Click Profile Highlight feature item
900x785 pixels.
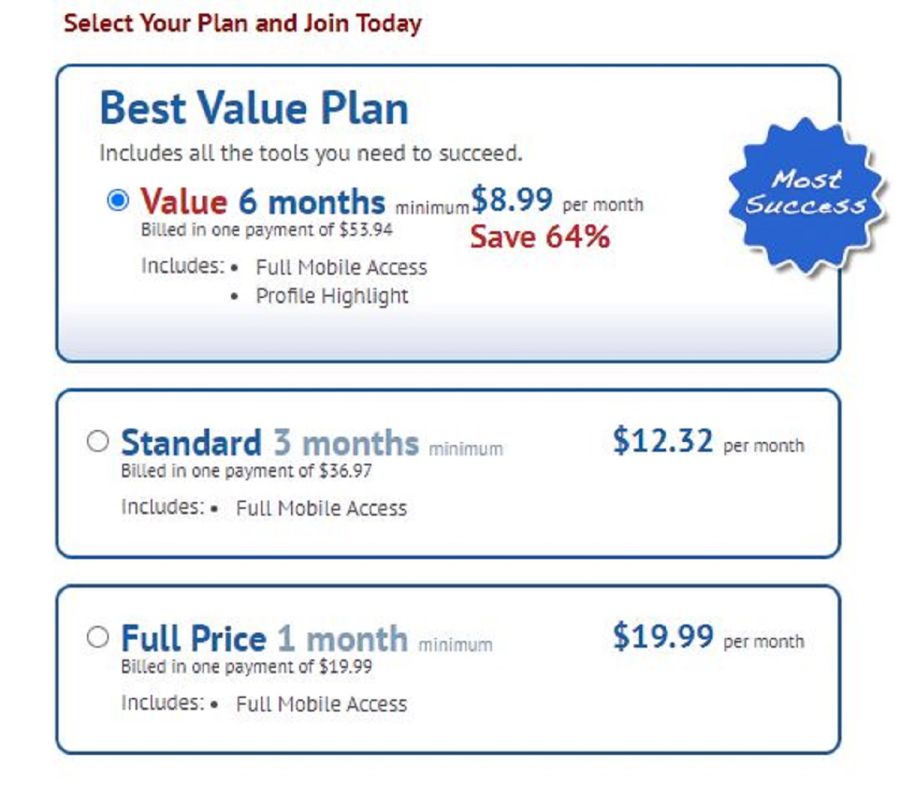[332, 296]
